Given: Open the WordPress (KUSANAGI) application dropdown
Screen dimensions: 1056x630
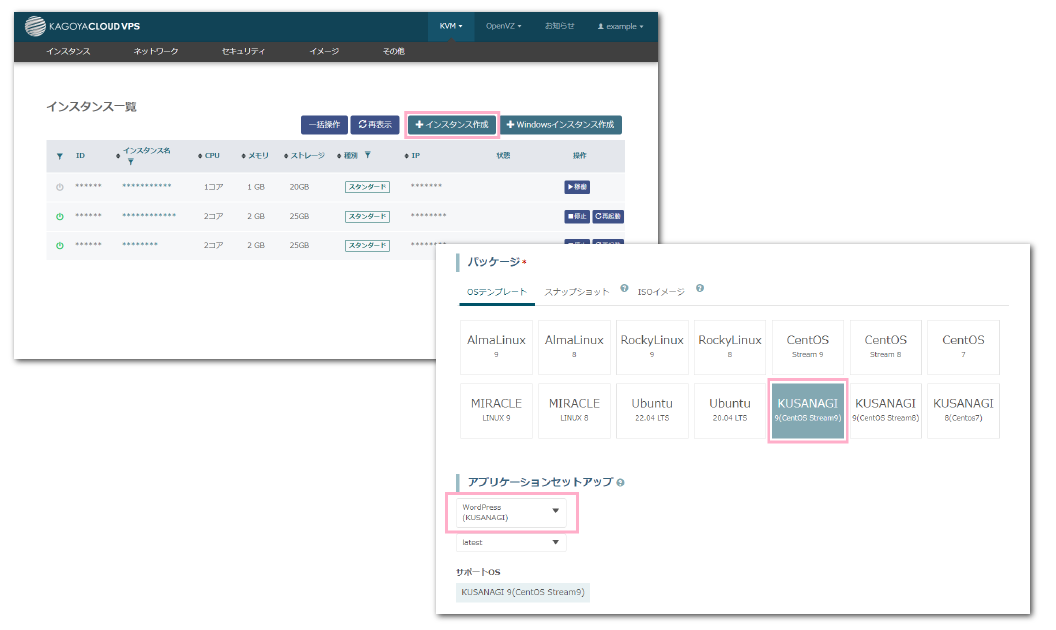Looking at the screenshot, I should click(x=511, y=512).
